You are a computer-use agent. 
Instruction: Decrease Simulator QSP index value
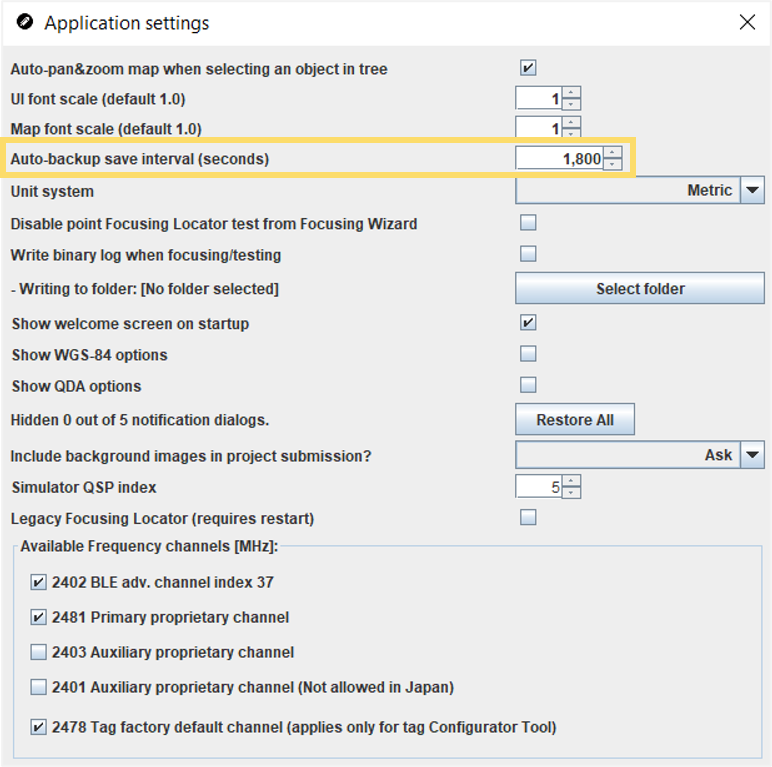[x=571, y=492]
